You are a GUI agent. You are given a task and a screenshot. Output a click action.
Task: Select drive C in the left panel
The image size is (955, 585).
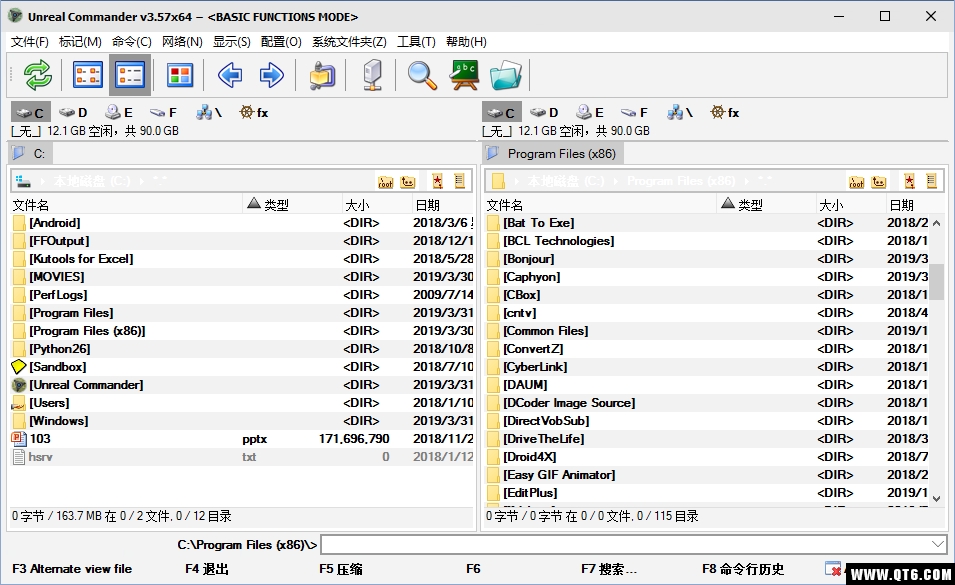coord(30,113)
